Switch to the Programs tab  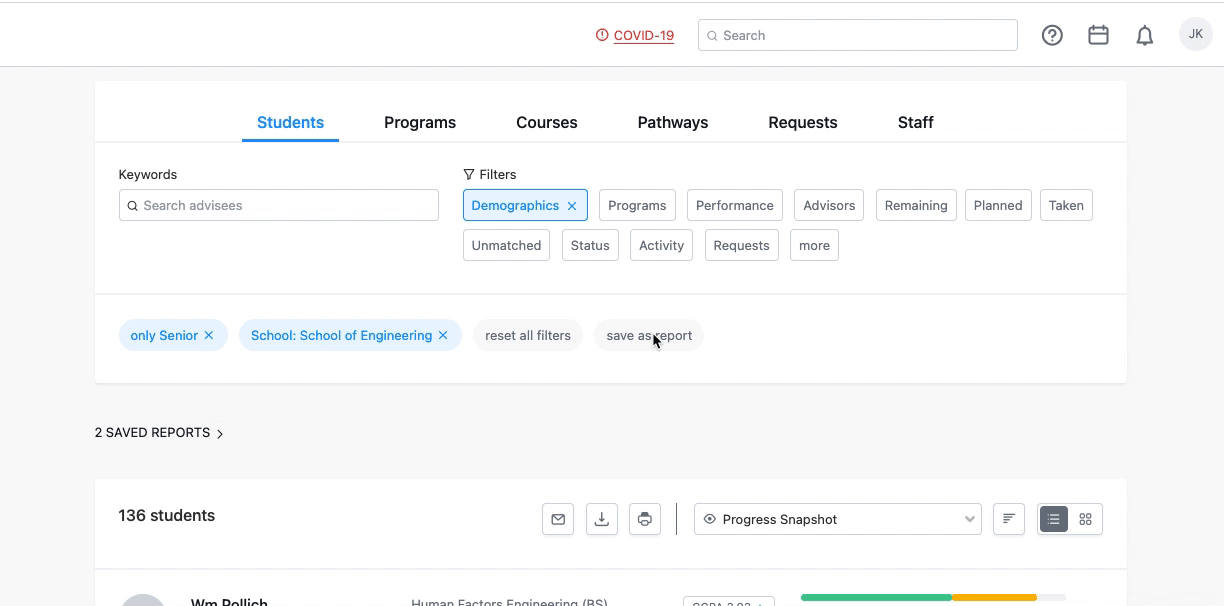[x=420, y=122]
